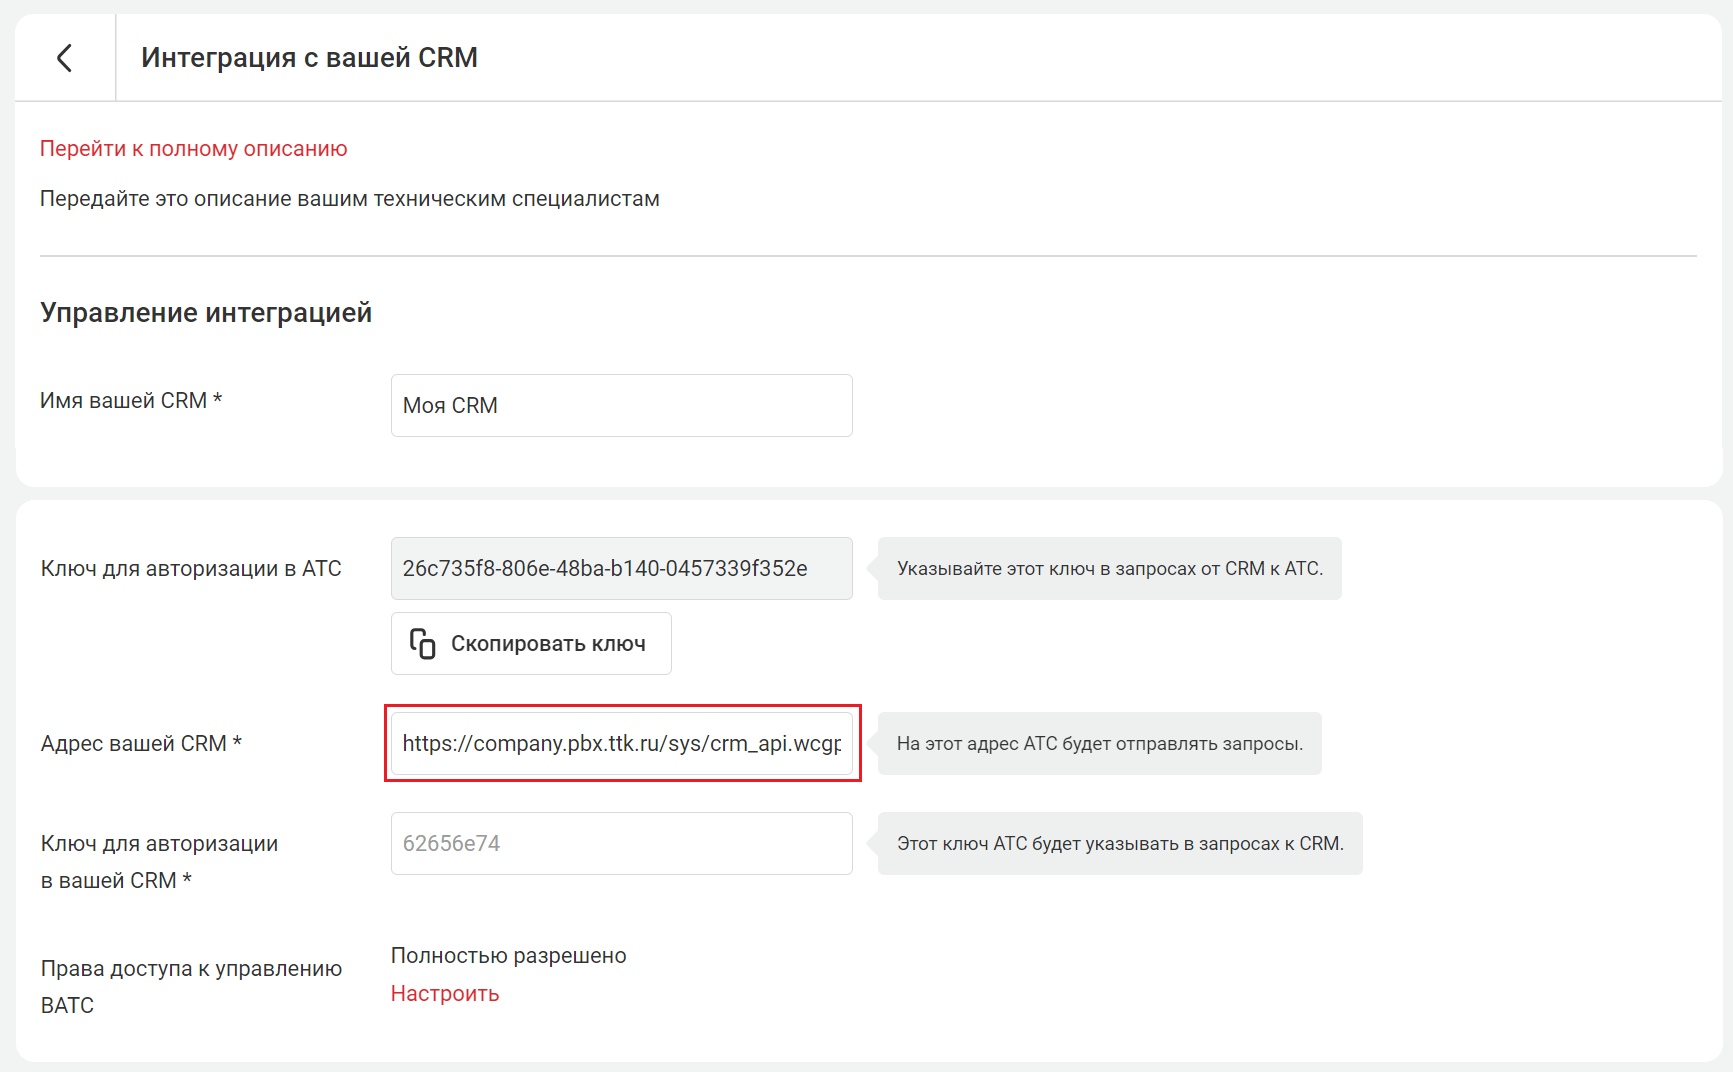
Task: Focus the CRM key field showing 62656e74
Action: tap(621, 844)
